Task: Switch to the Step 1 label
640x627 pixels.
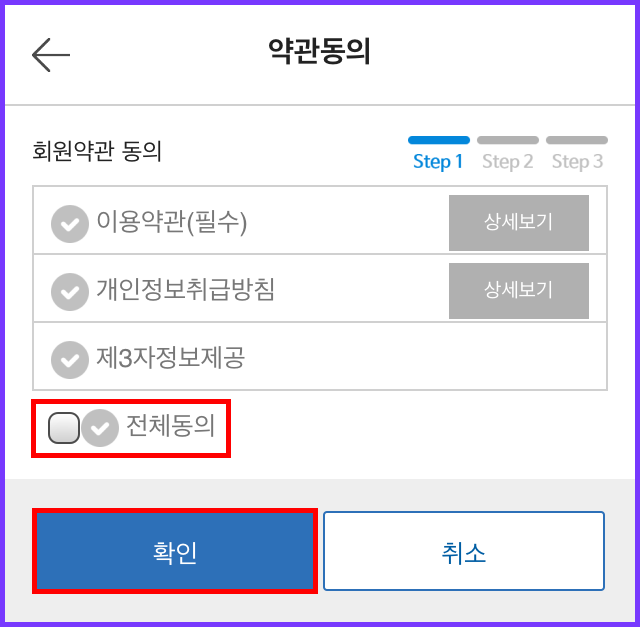Action: (438, 162)
